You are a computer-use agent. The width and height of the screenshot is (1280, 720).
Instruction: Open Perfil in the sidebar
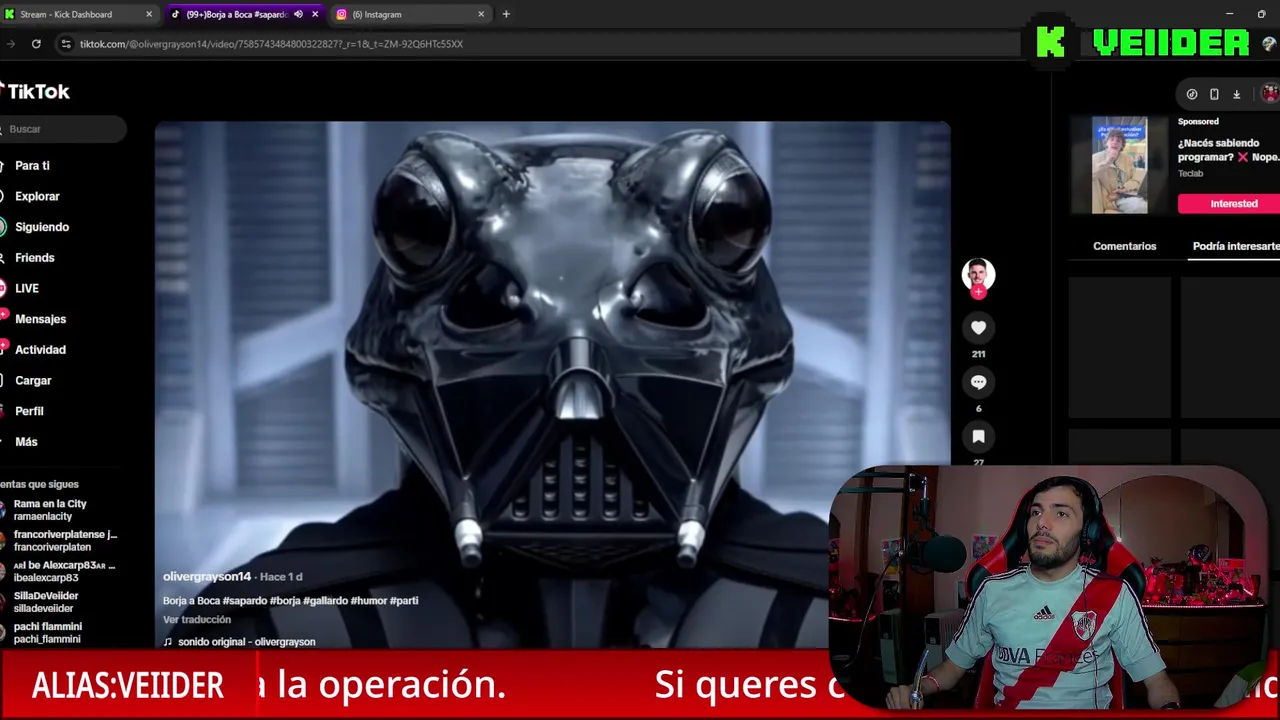(29, 411)
